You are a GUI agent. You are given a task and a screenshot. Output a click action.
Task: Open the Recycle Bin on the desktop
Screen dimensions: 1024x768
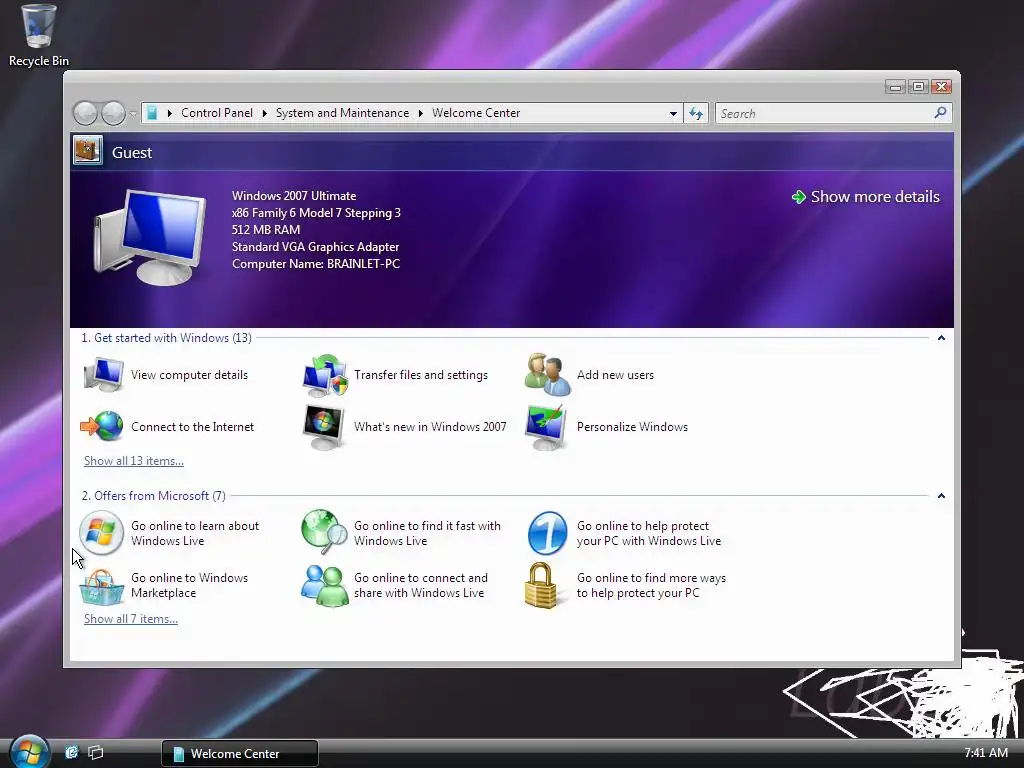(39, 35)
